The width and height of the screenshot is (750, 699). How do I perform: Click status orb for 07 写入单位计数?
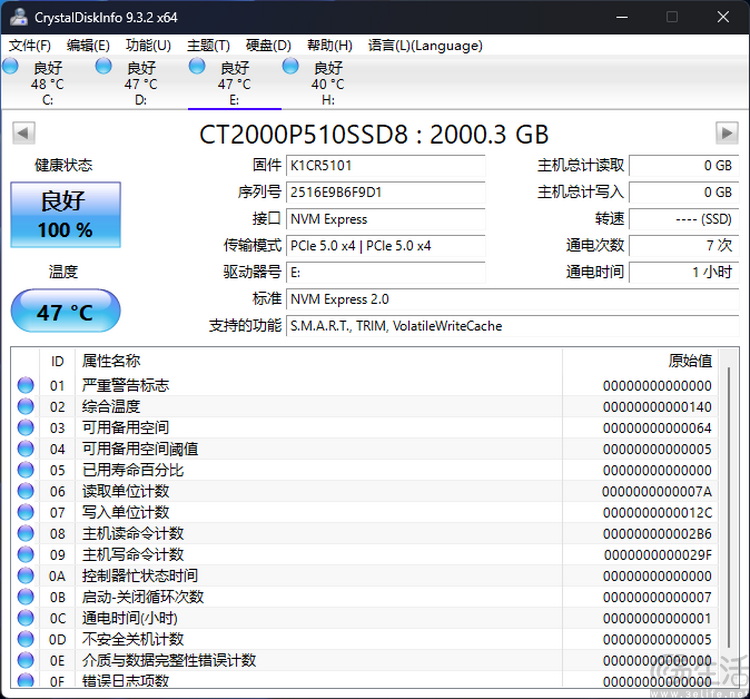(x=25, y=512)
